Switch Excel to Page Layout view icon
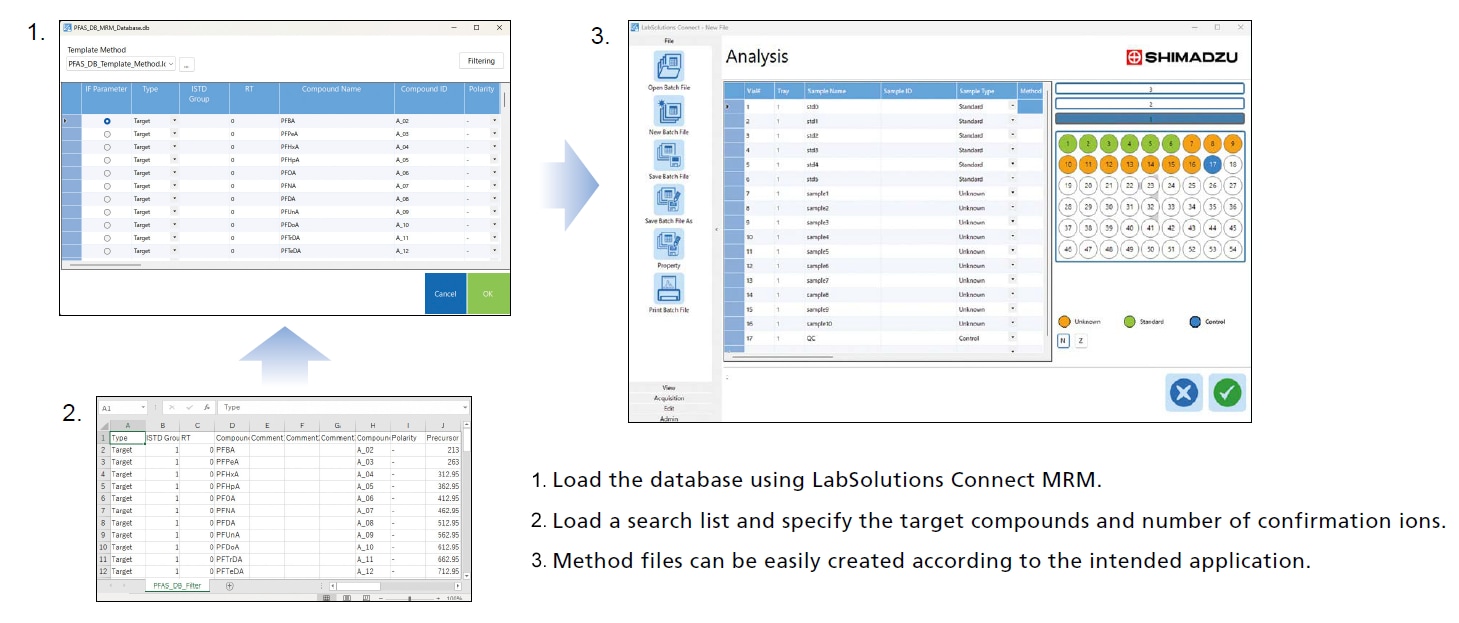Image resolution: width=1459 pixels, height=623 pixels. [x=347, y=598]
